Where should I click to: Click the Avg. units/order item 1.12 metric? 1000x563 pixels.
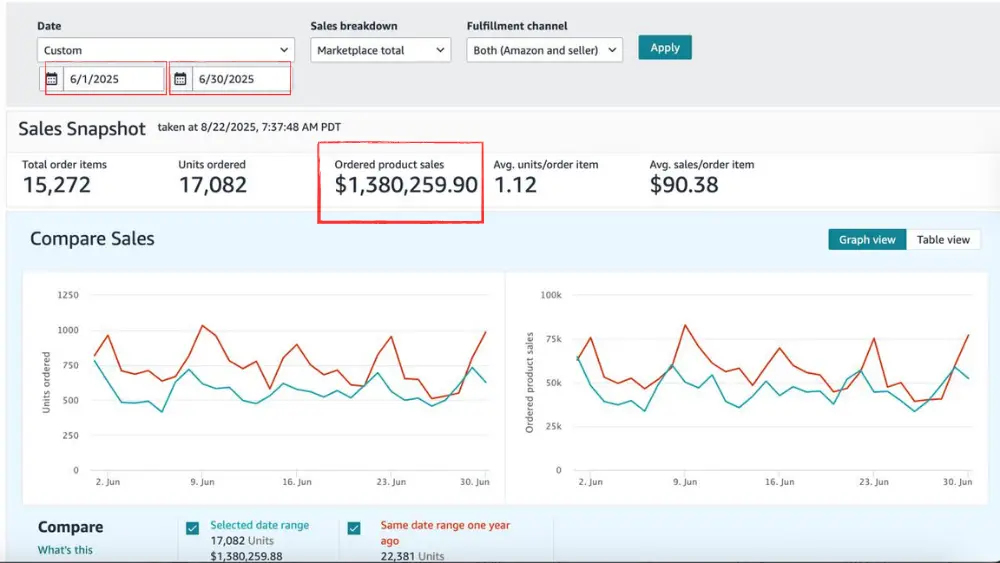515,185
